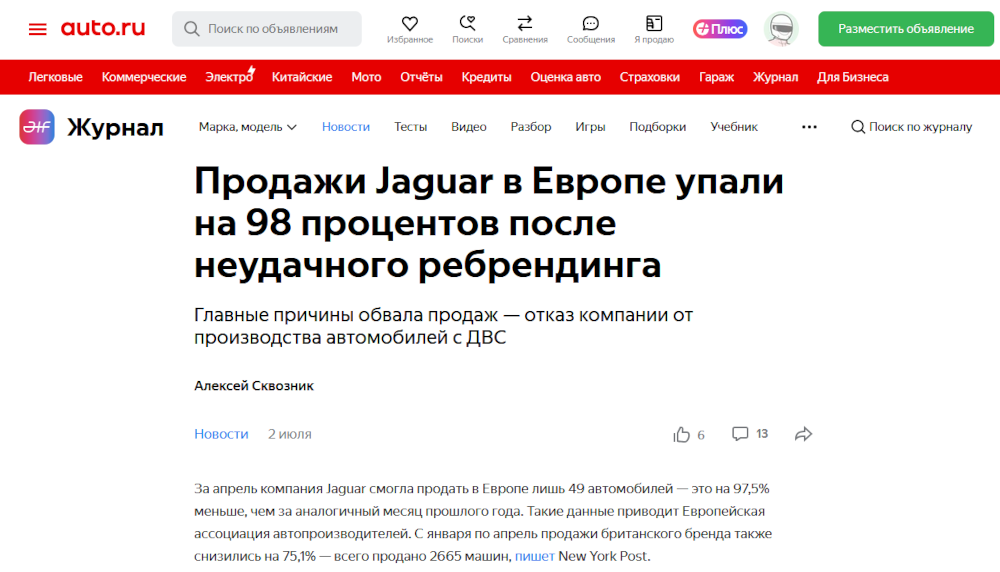The width and height of the screenshot is (1000, 572).
Task: Click the article headline Продажи Jaguar в Европе
Action: (x=489, y=223)
